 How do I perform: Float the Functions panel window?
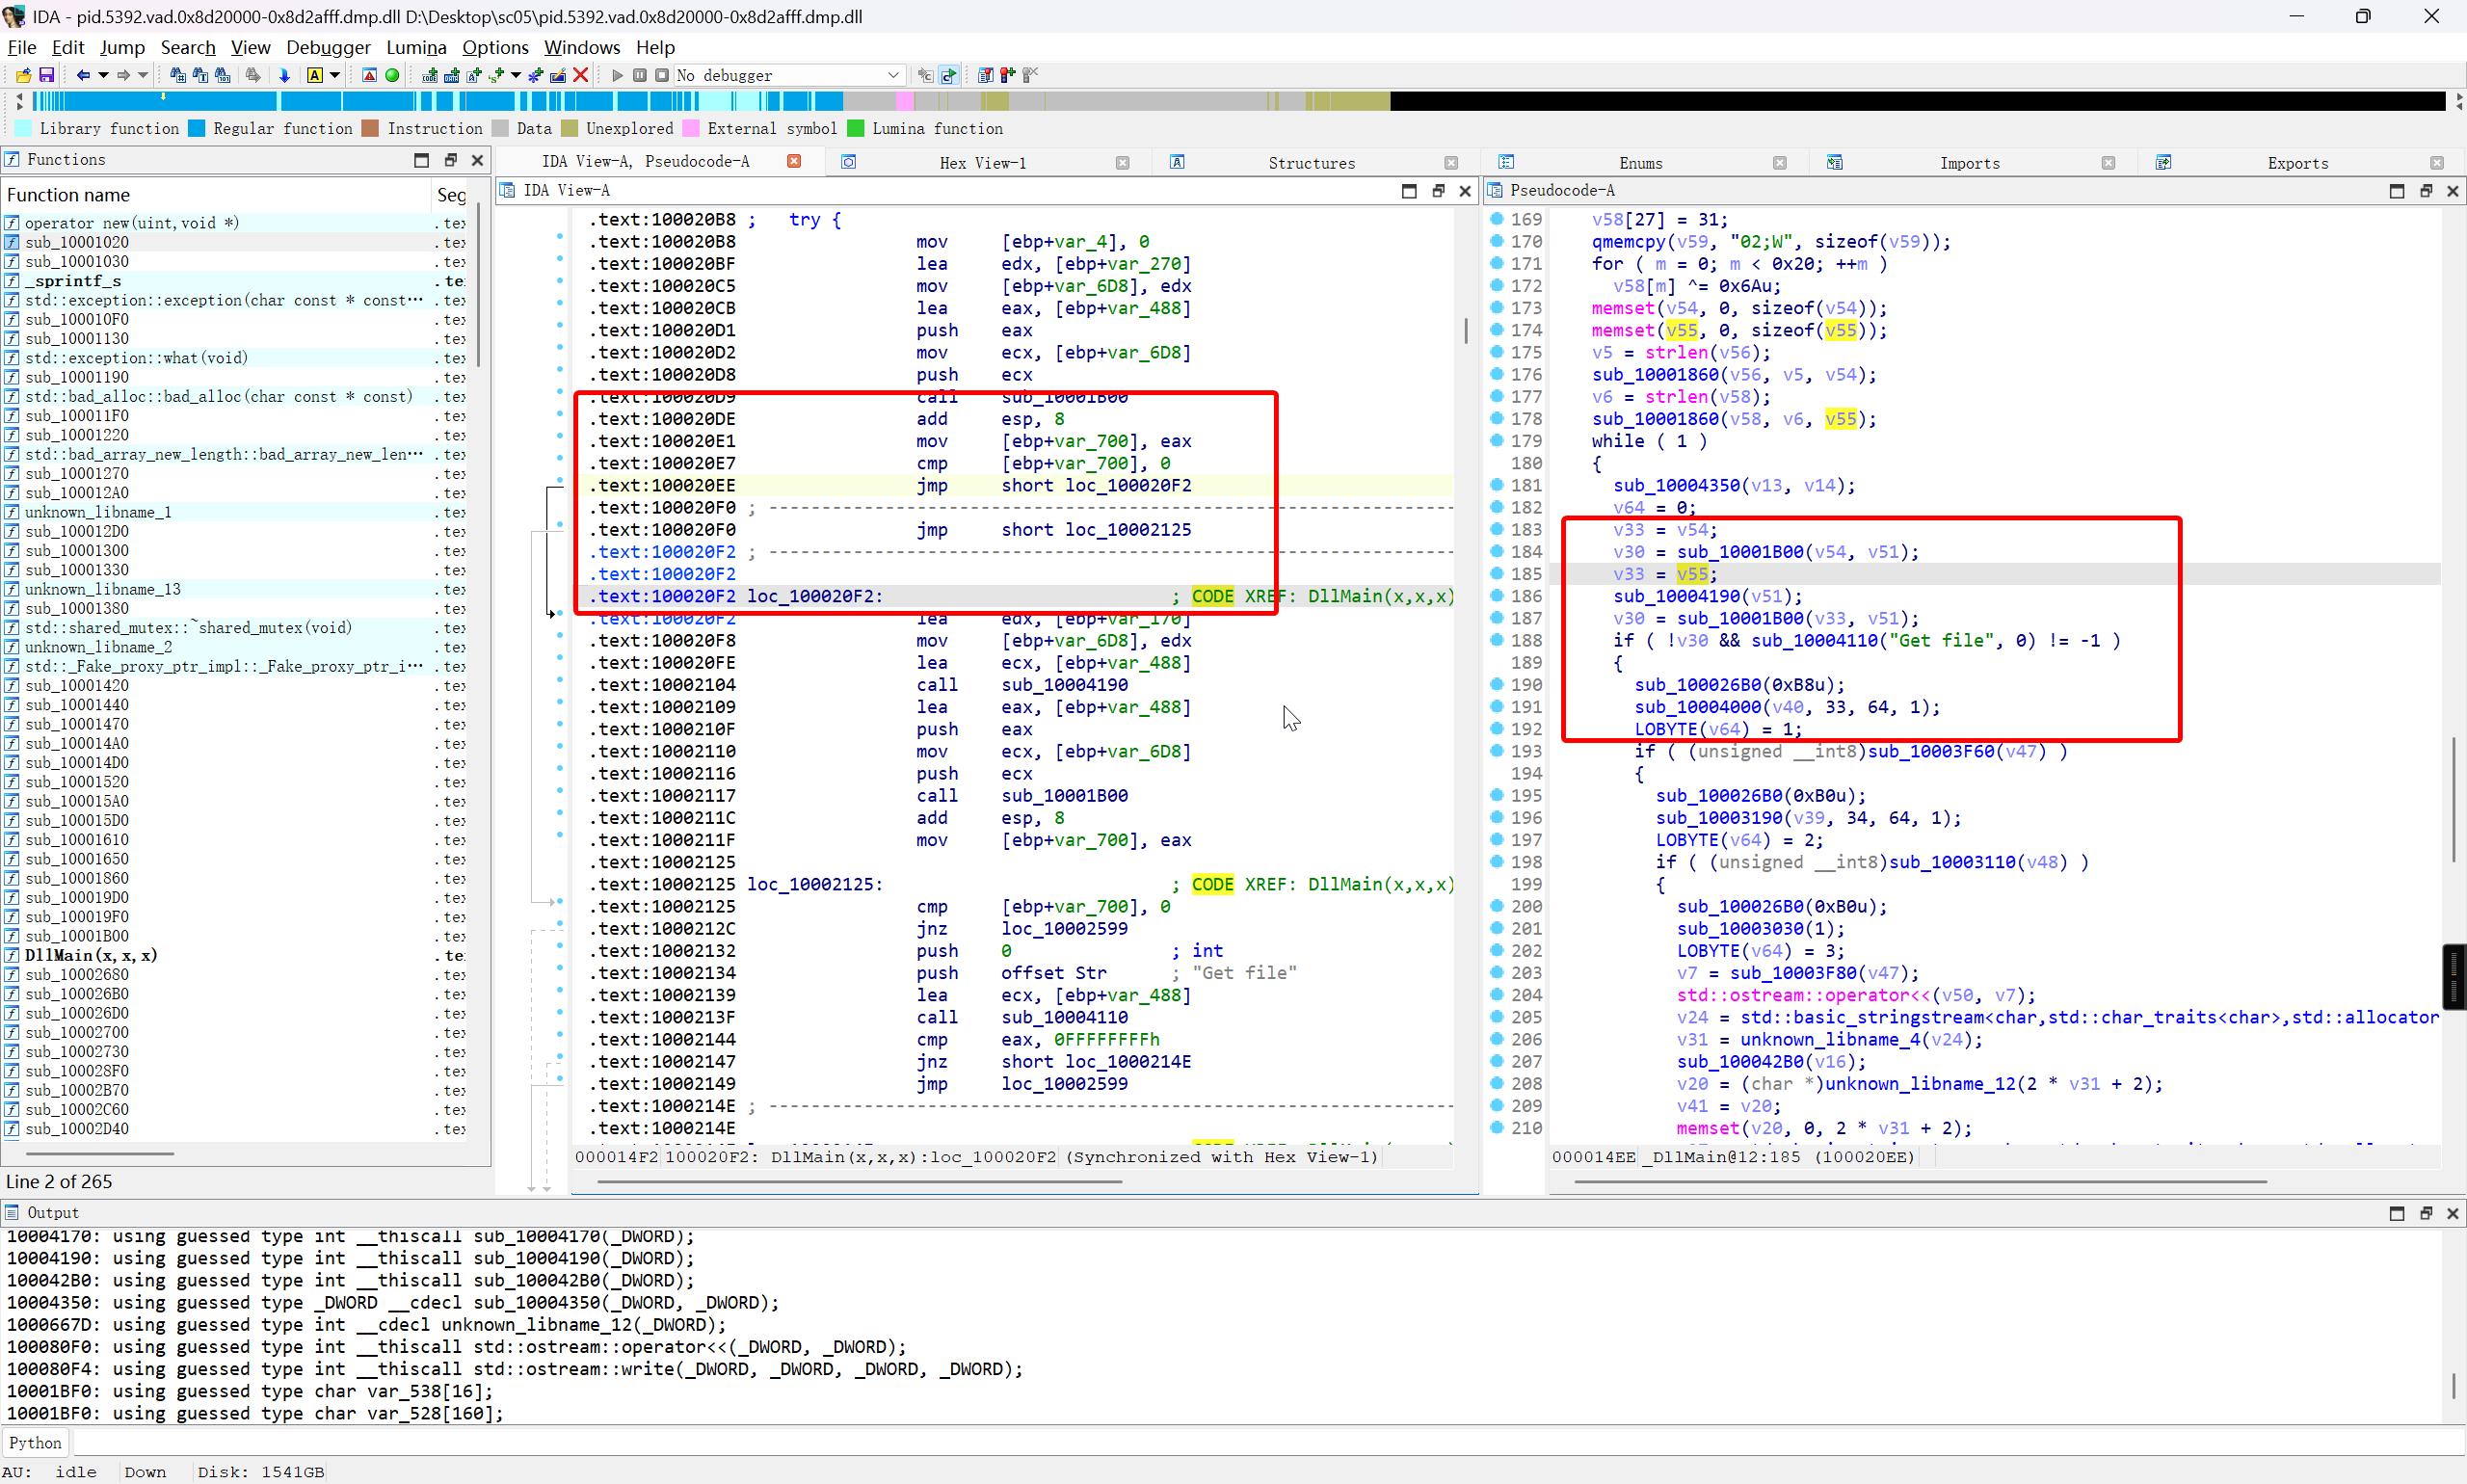click(450, 160)
